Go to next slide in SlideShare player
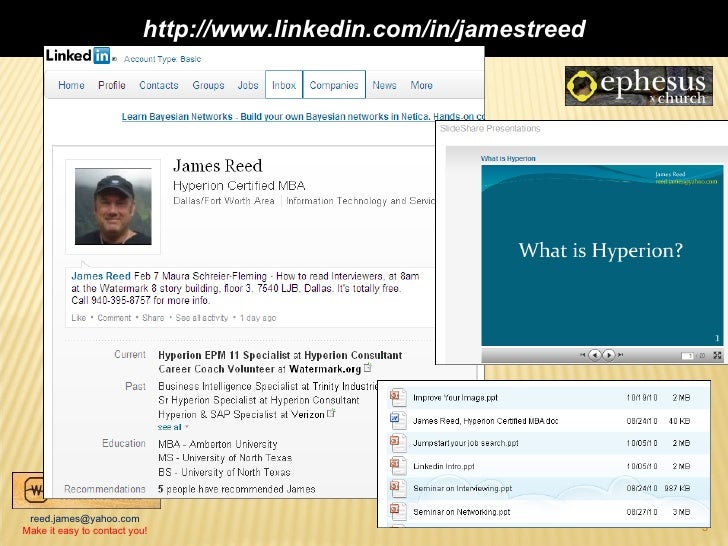This screenshot has height=546, width=728. point(608,355)
